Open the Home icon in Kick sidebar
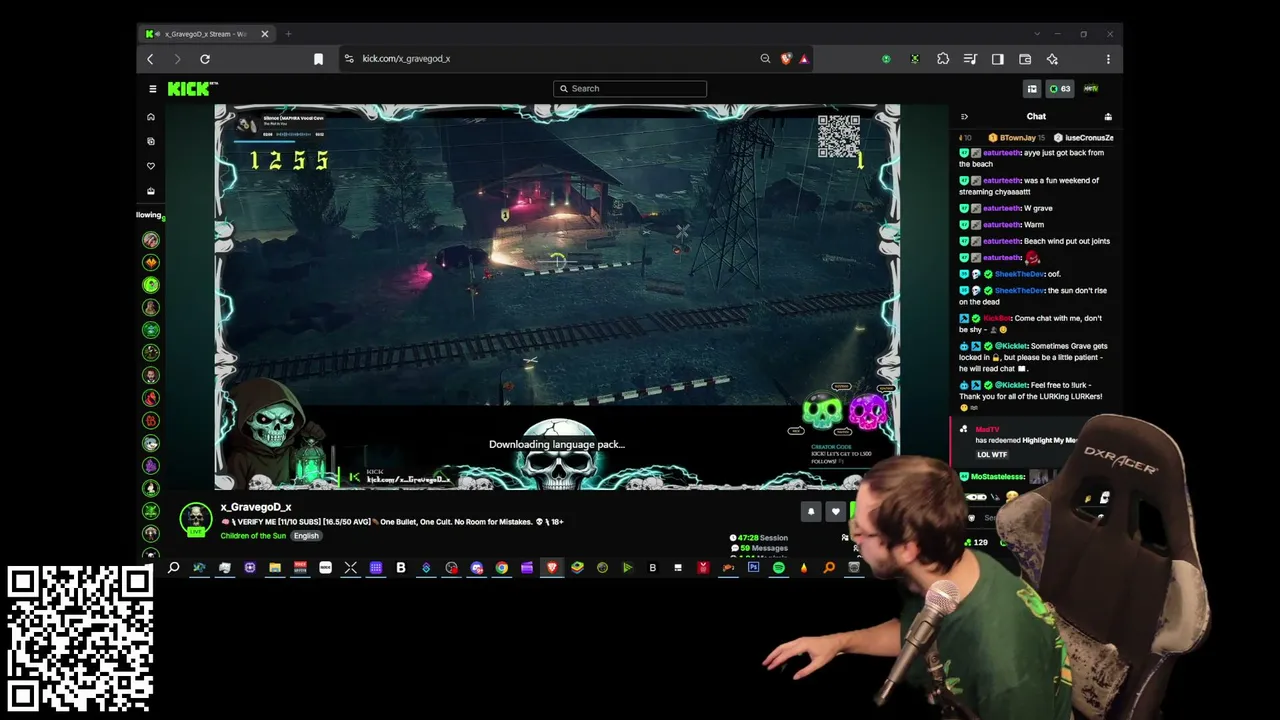Image resolution: width=1280 pixels, height=720 pixels. click(x=151, y=117)
